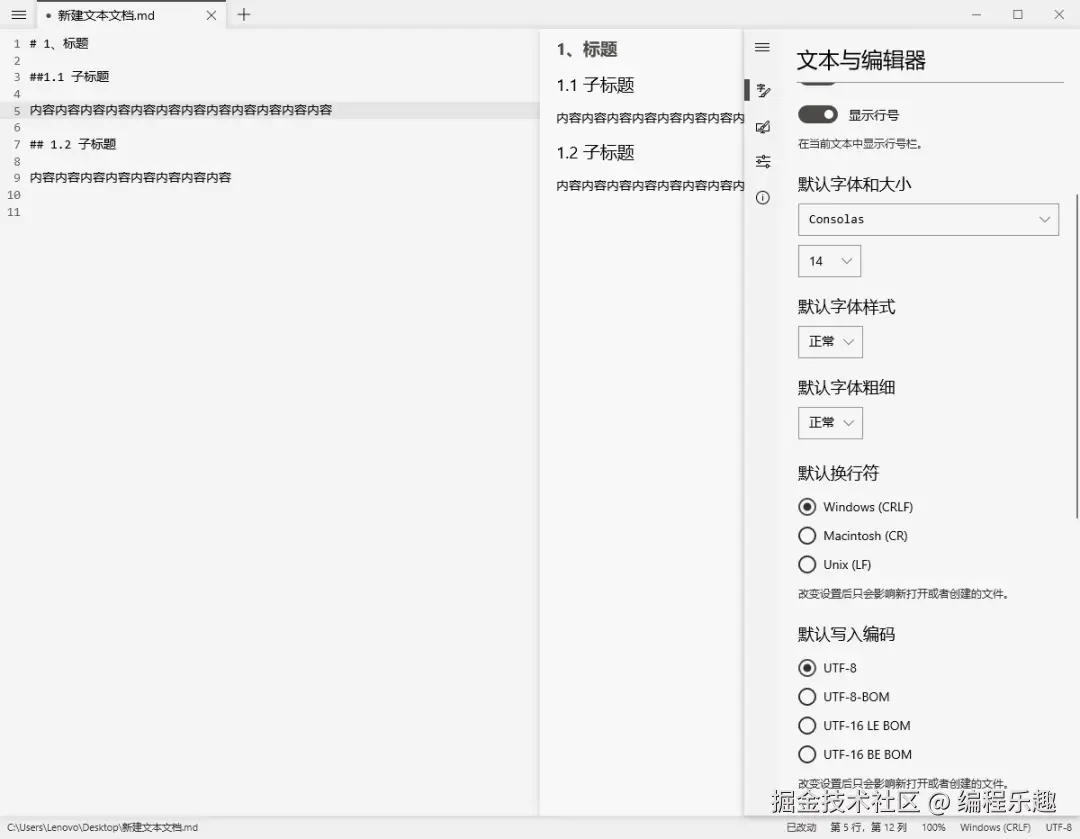Image resolution: width=1080 pixels, height=839 pixels.
Task: Click Windows (CRLF) in the status bar
Action: [x=995, y=827]
